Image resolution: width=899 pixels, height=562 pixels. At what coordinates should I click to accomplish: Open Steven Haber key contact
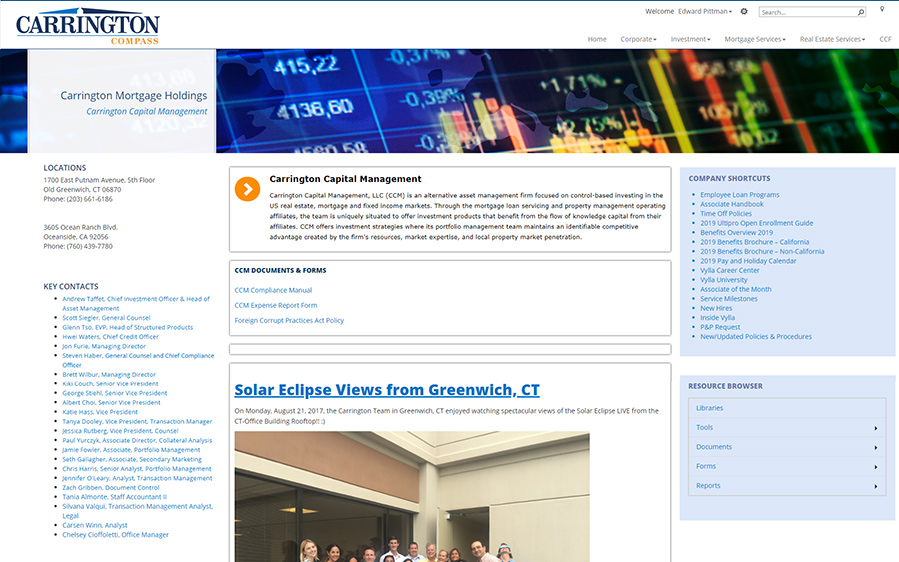pos(138,360)
